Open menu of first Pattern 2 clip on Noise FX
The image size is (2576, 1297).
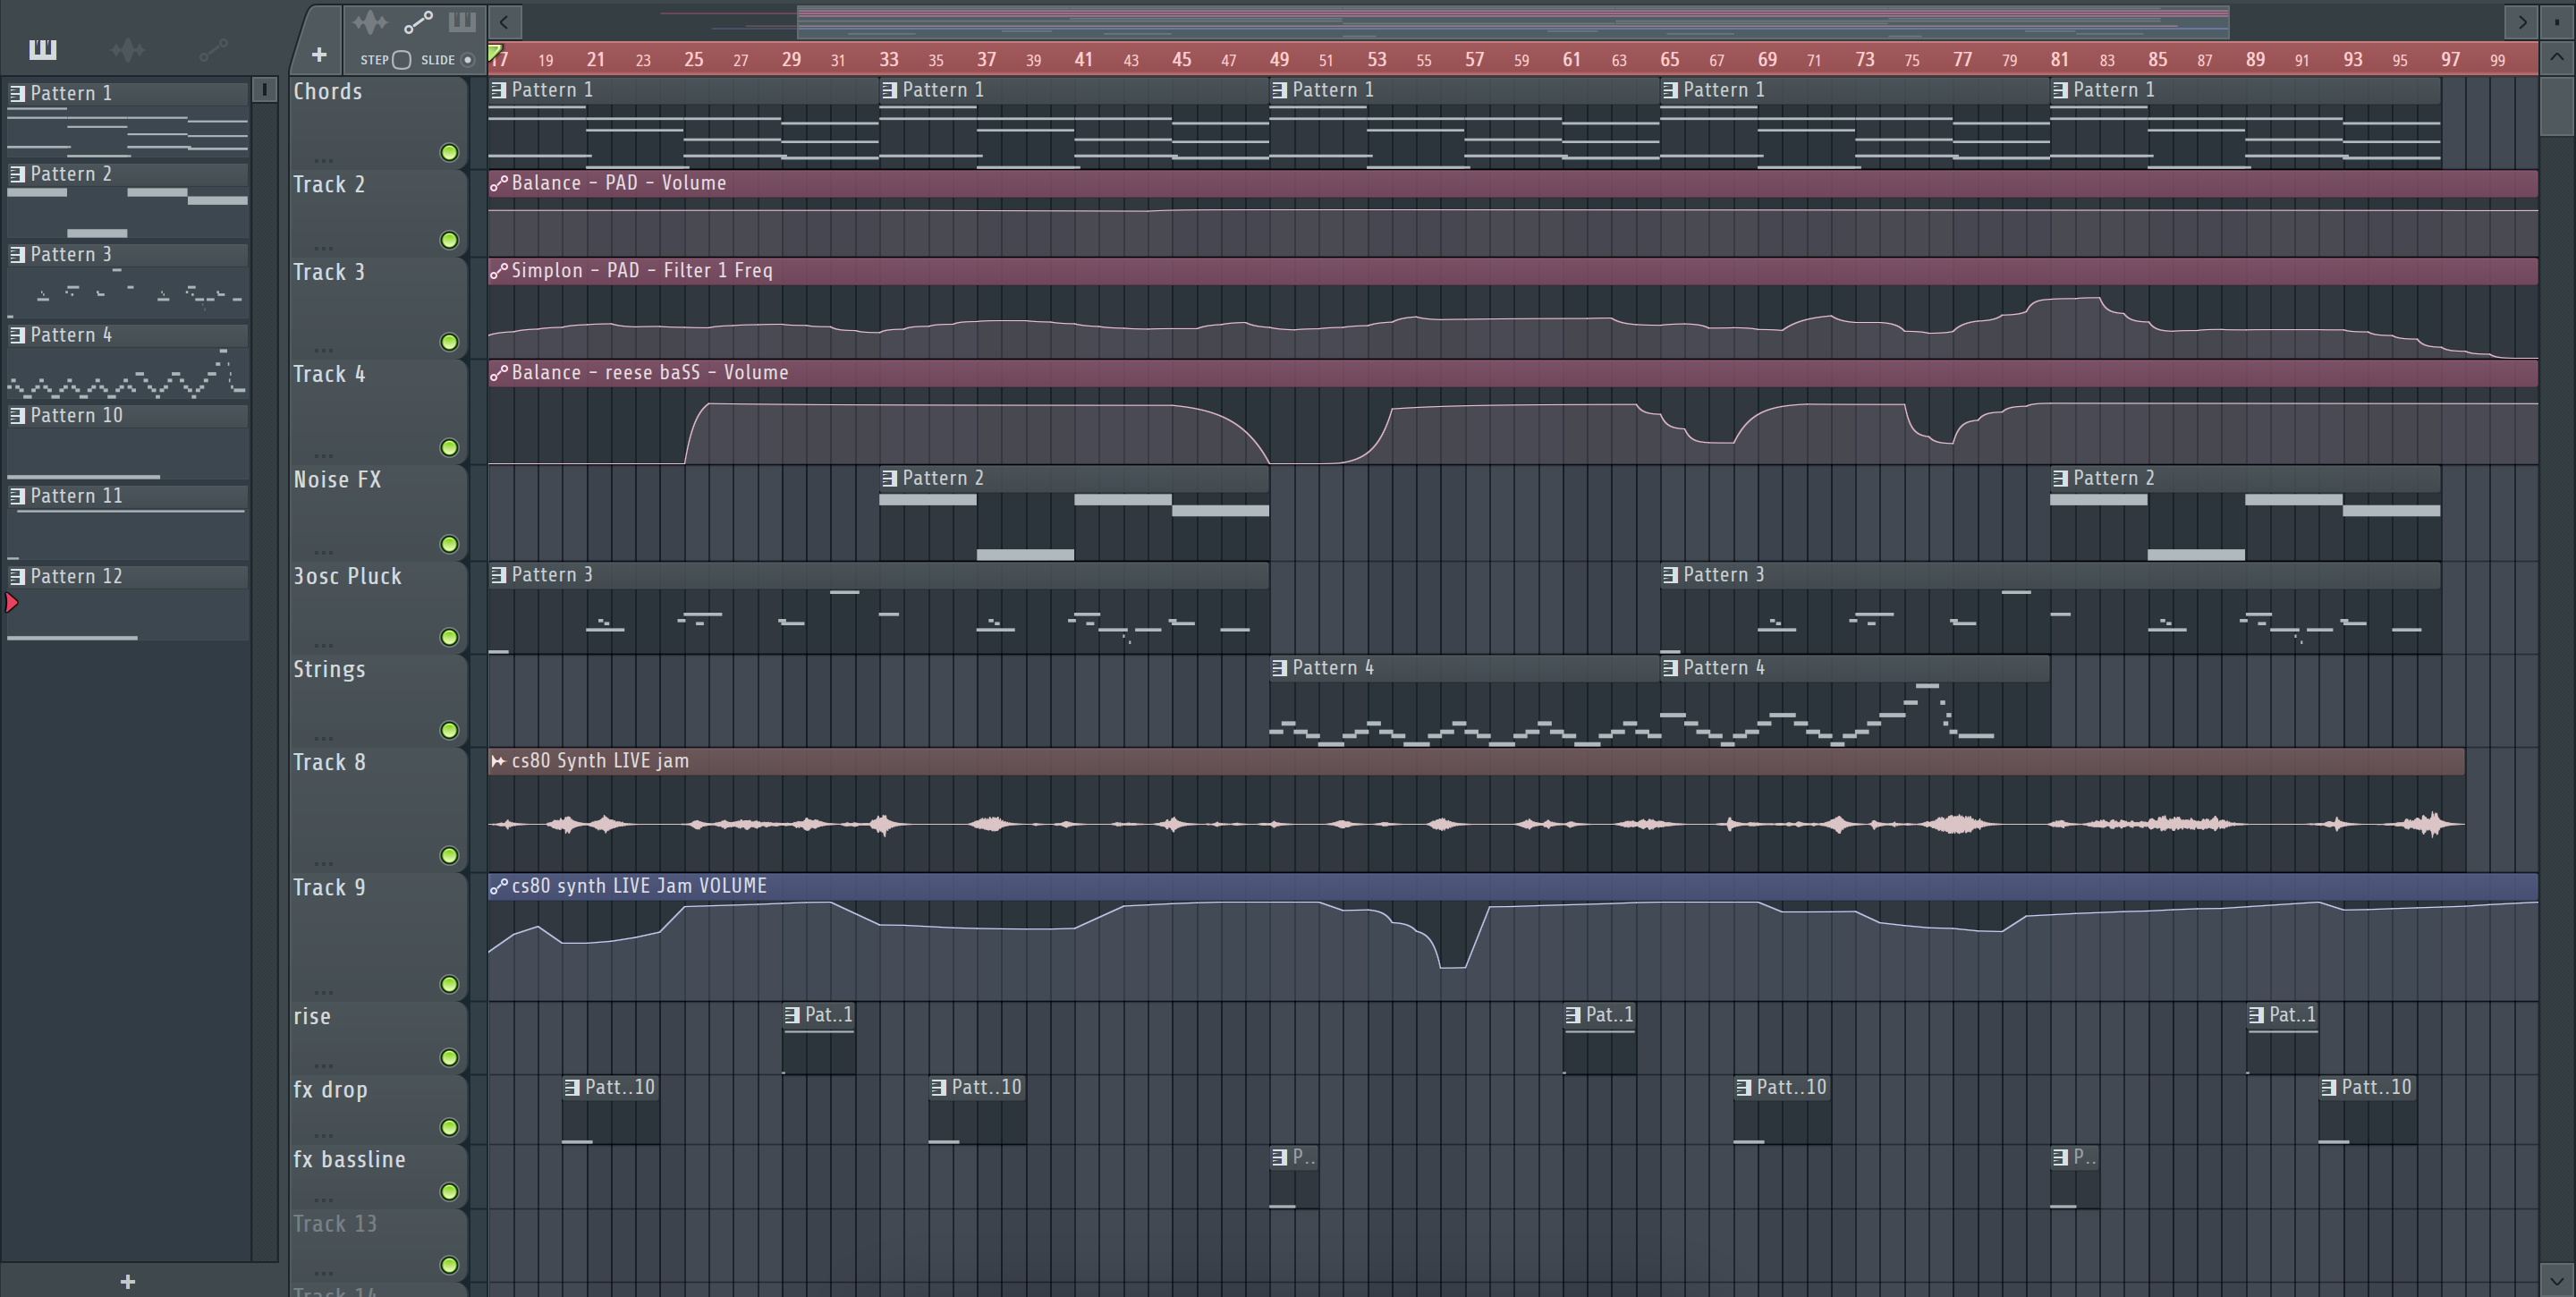889,478
